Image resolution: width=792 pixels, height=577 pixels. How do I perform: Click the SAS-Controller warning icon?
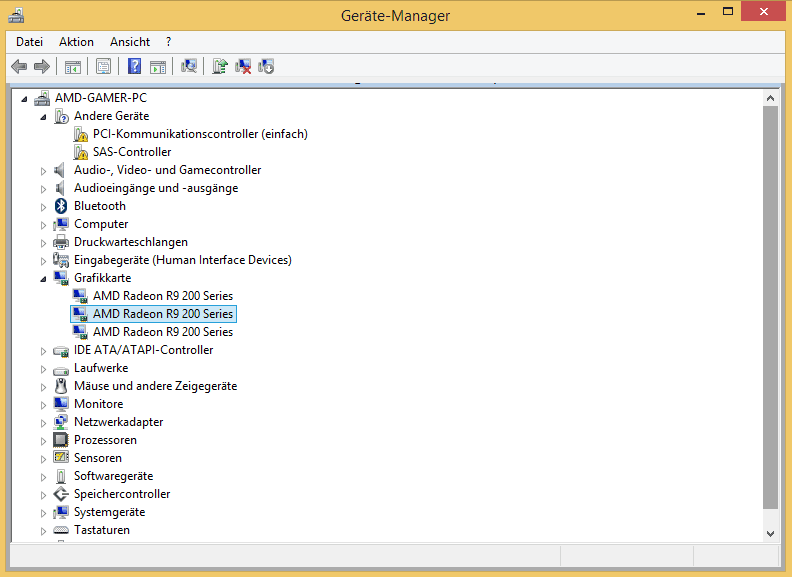click(80, 152)
